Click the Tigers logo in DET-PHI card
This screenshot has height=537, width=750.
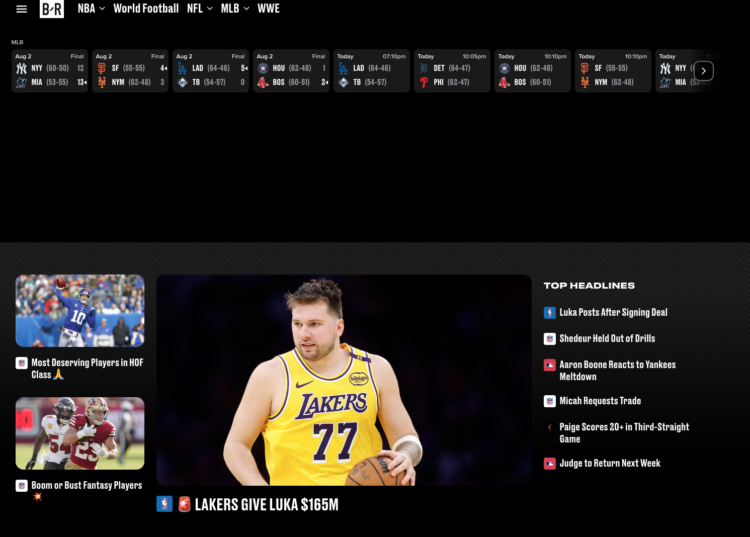click(x=424, y=68)
